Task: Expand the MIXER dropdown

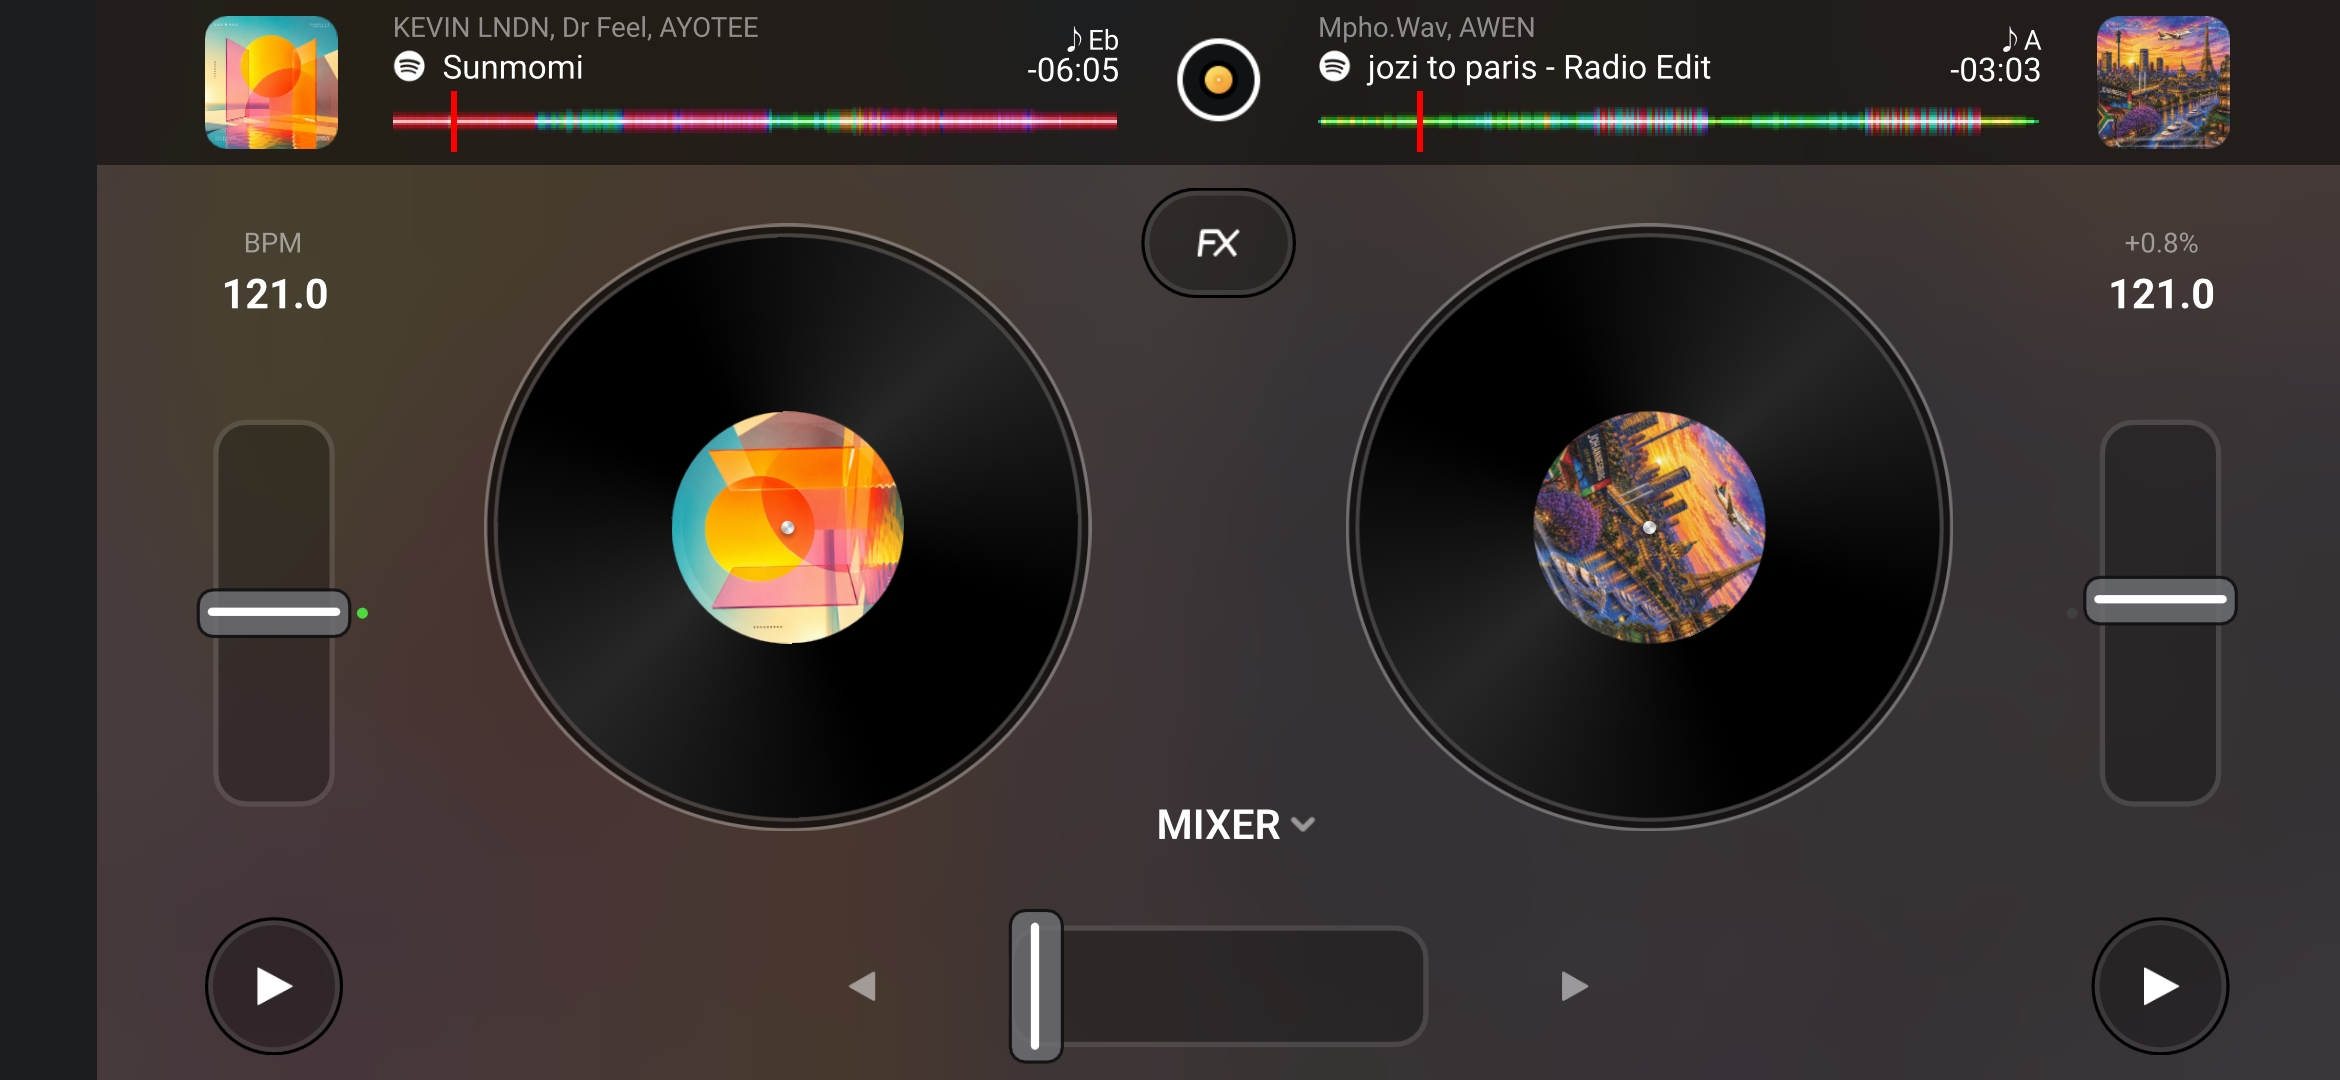Action: pos(1236,825)
